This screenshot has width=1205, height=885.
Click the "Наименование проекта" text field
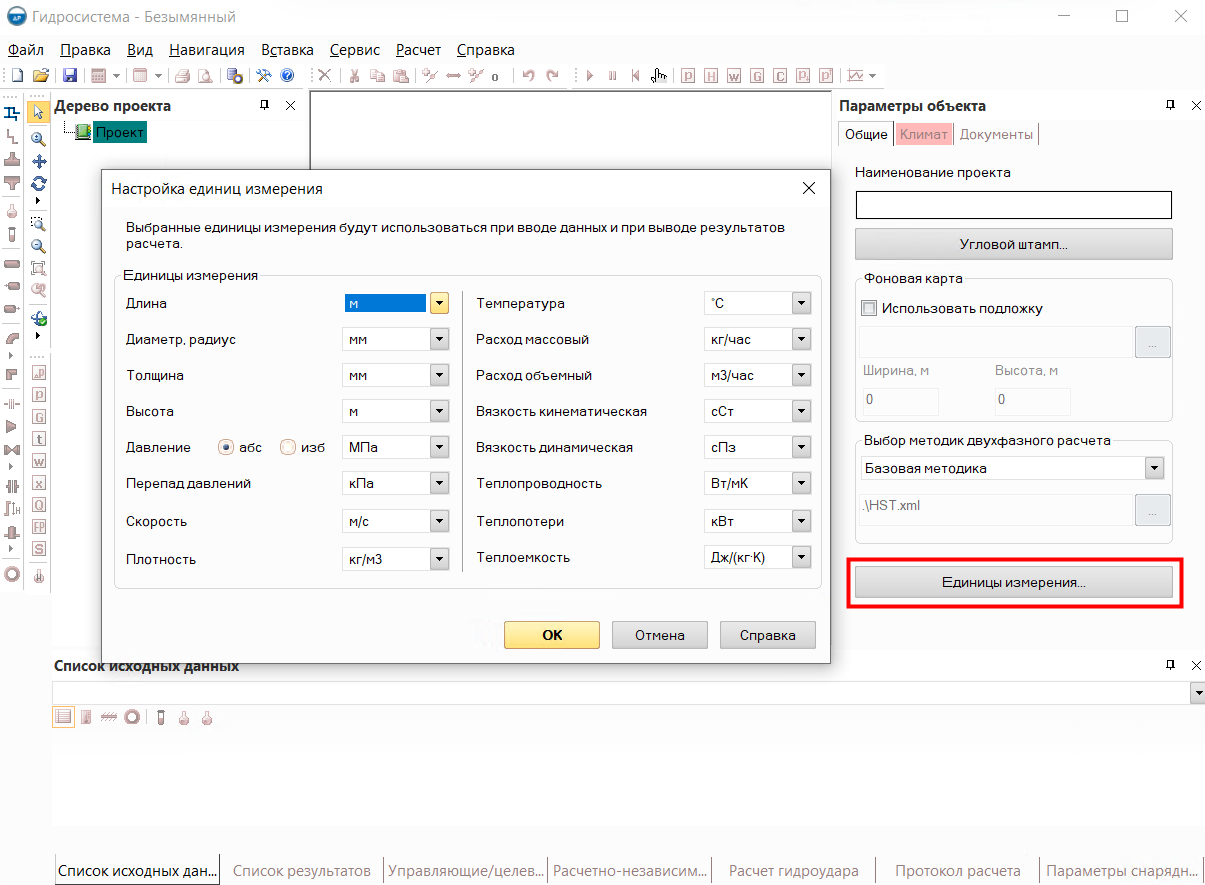click(1013, 205)
